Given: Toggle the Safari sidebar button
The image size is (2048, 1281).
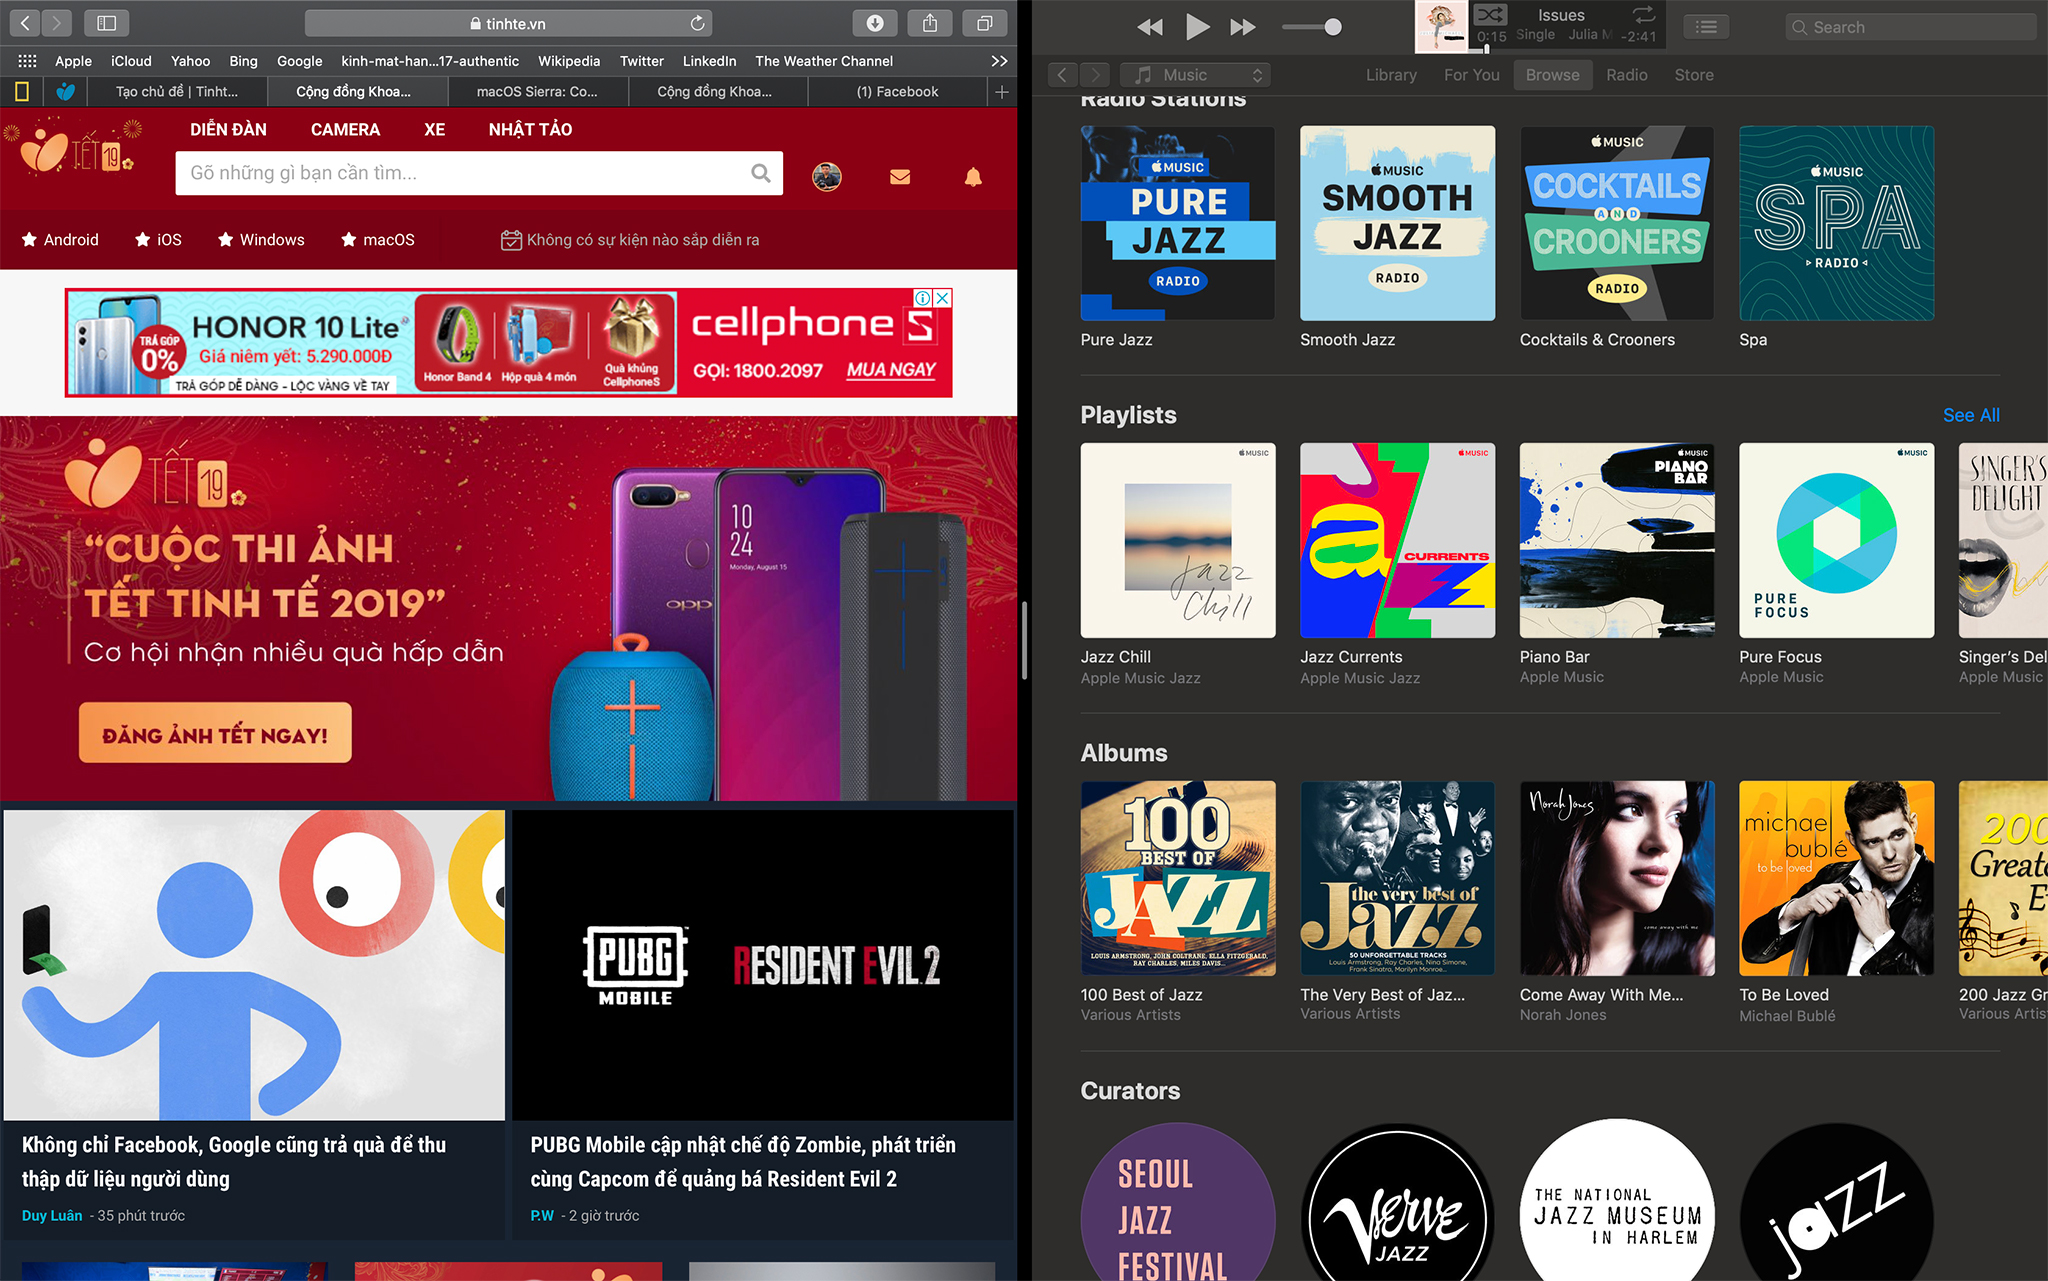Looking at the screenshot, I should (x=107, y=22).
